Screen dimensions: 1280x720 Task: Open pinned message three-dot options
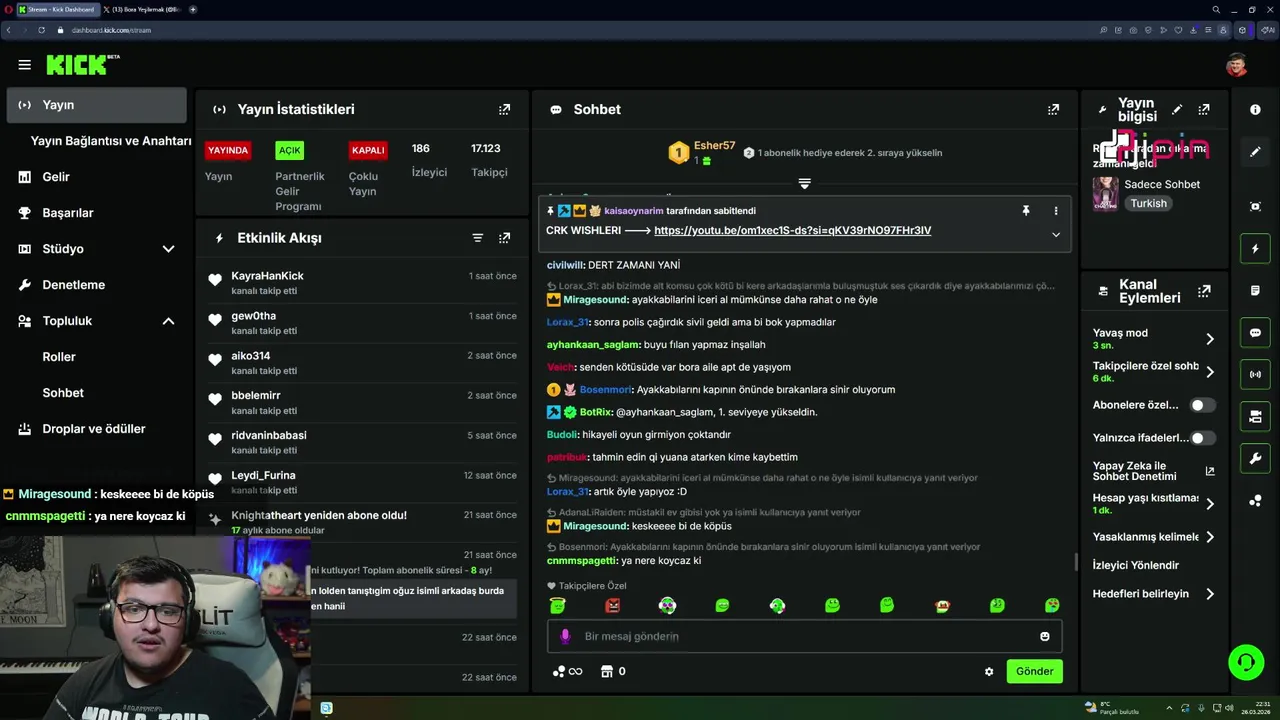(x=1055, y=211)
